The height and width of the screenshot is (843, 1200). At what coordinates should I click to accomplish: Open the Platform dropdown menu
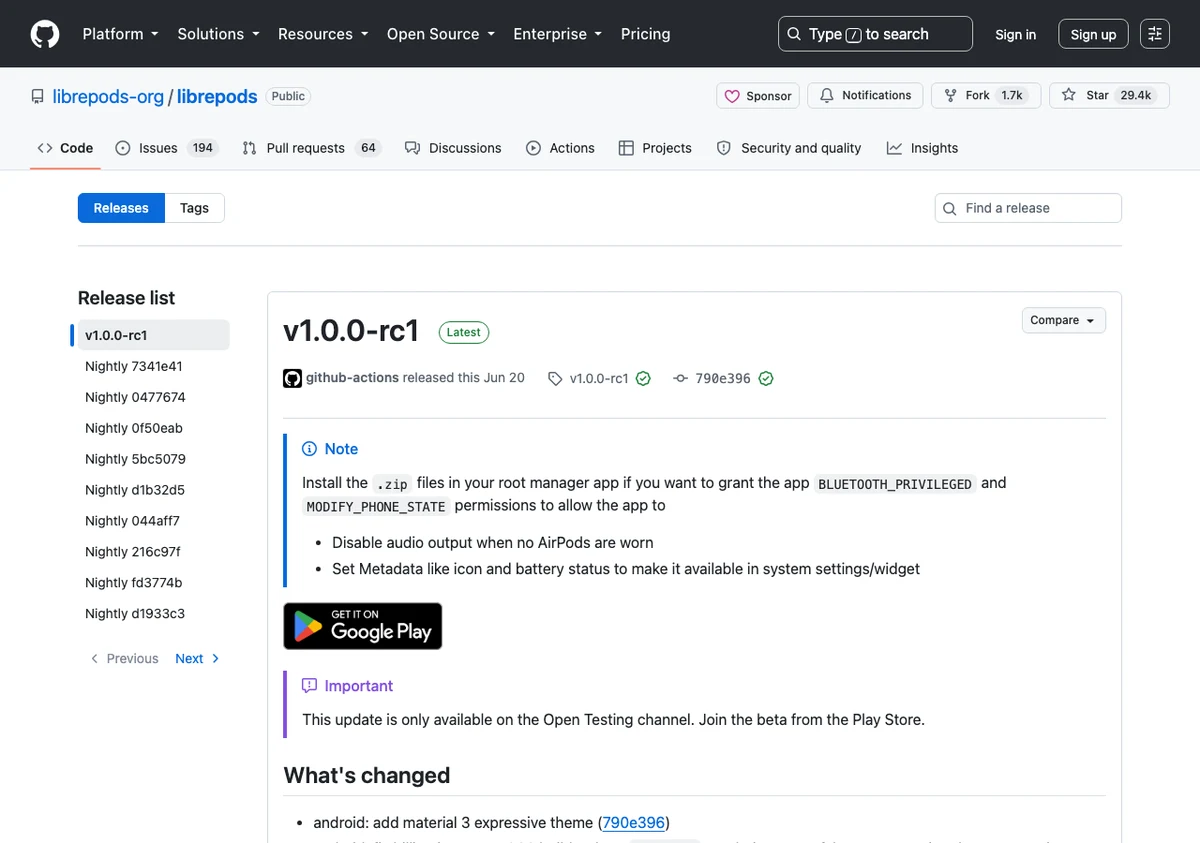click(120, 34)
